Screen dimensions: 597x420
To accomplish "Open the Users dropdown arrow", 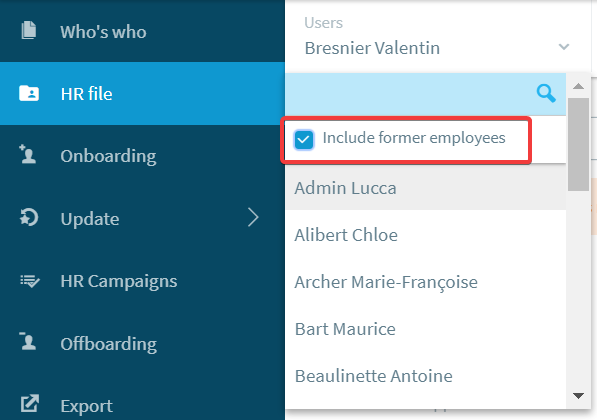I will pyautogui.click(x=564, y=47).
